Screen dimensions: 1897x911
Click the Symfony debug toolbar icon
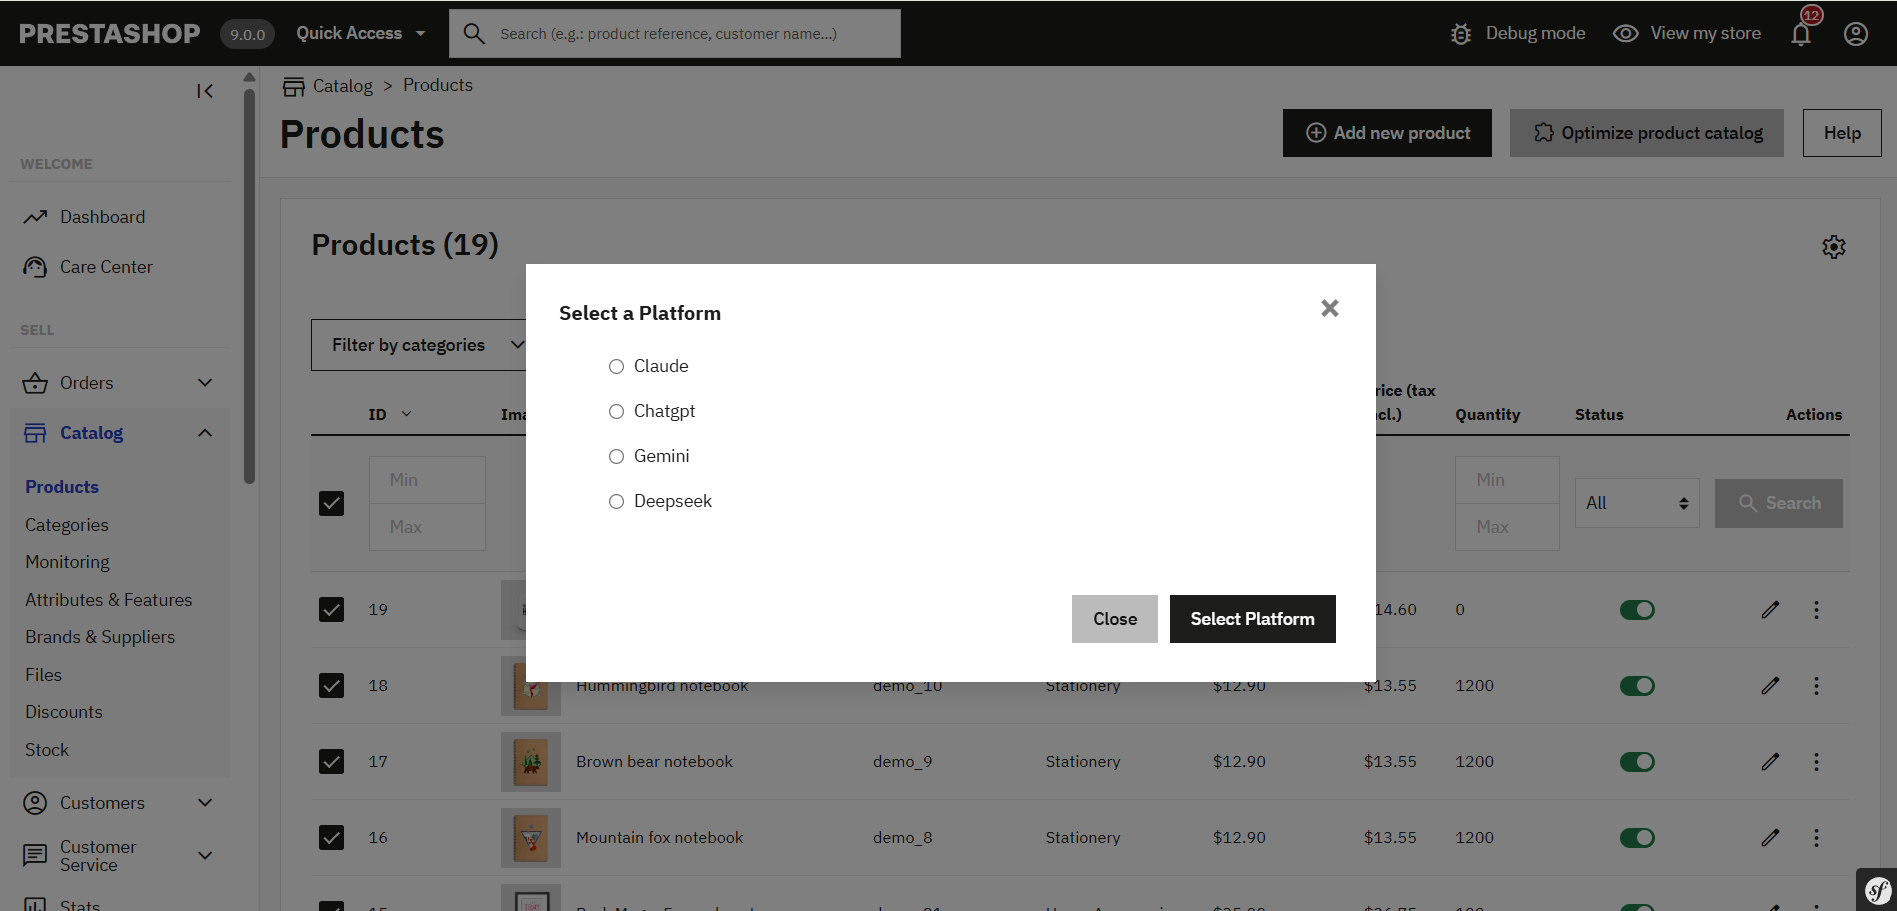pyautogui.click(x=1878, y=890)
